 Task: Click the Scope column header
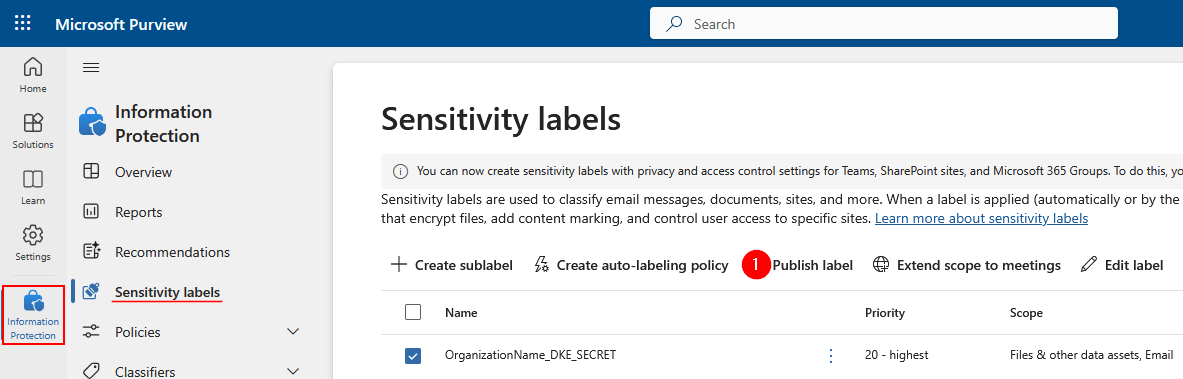1026,313
